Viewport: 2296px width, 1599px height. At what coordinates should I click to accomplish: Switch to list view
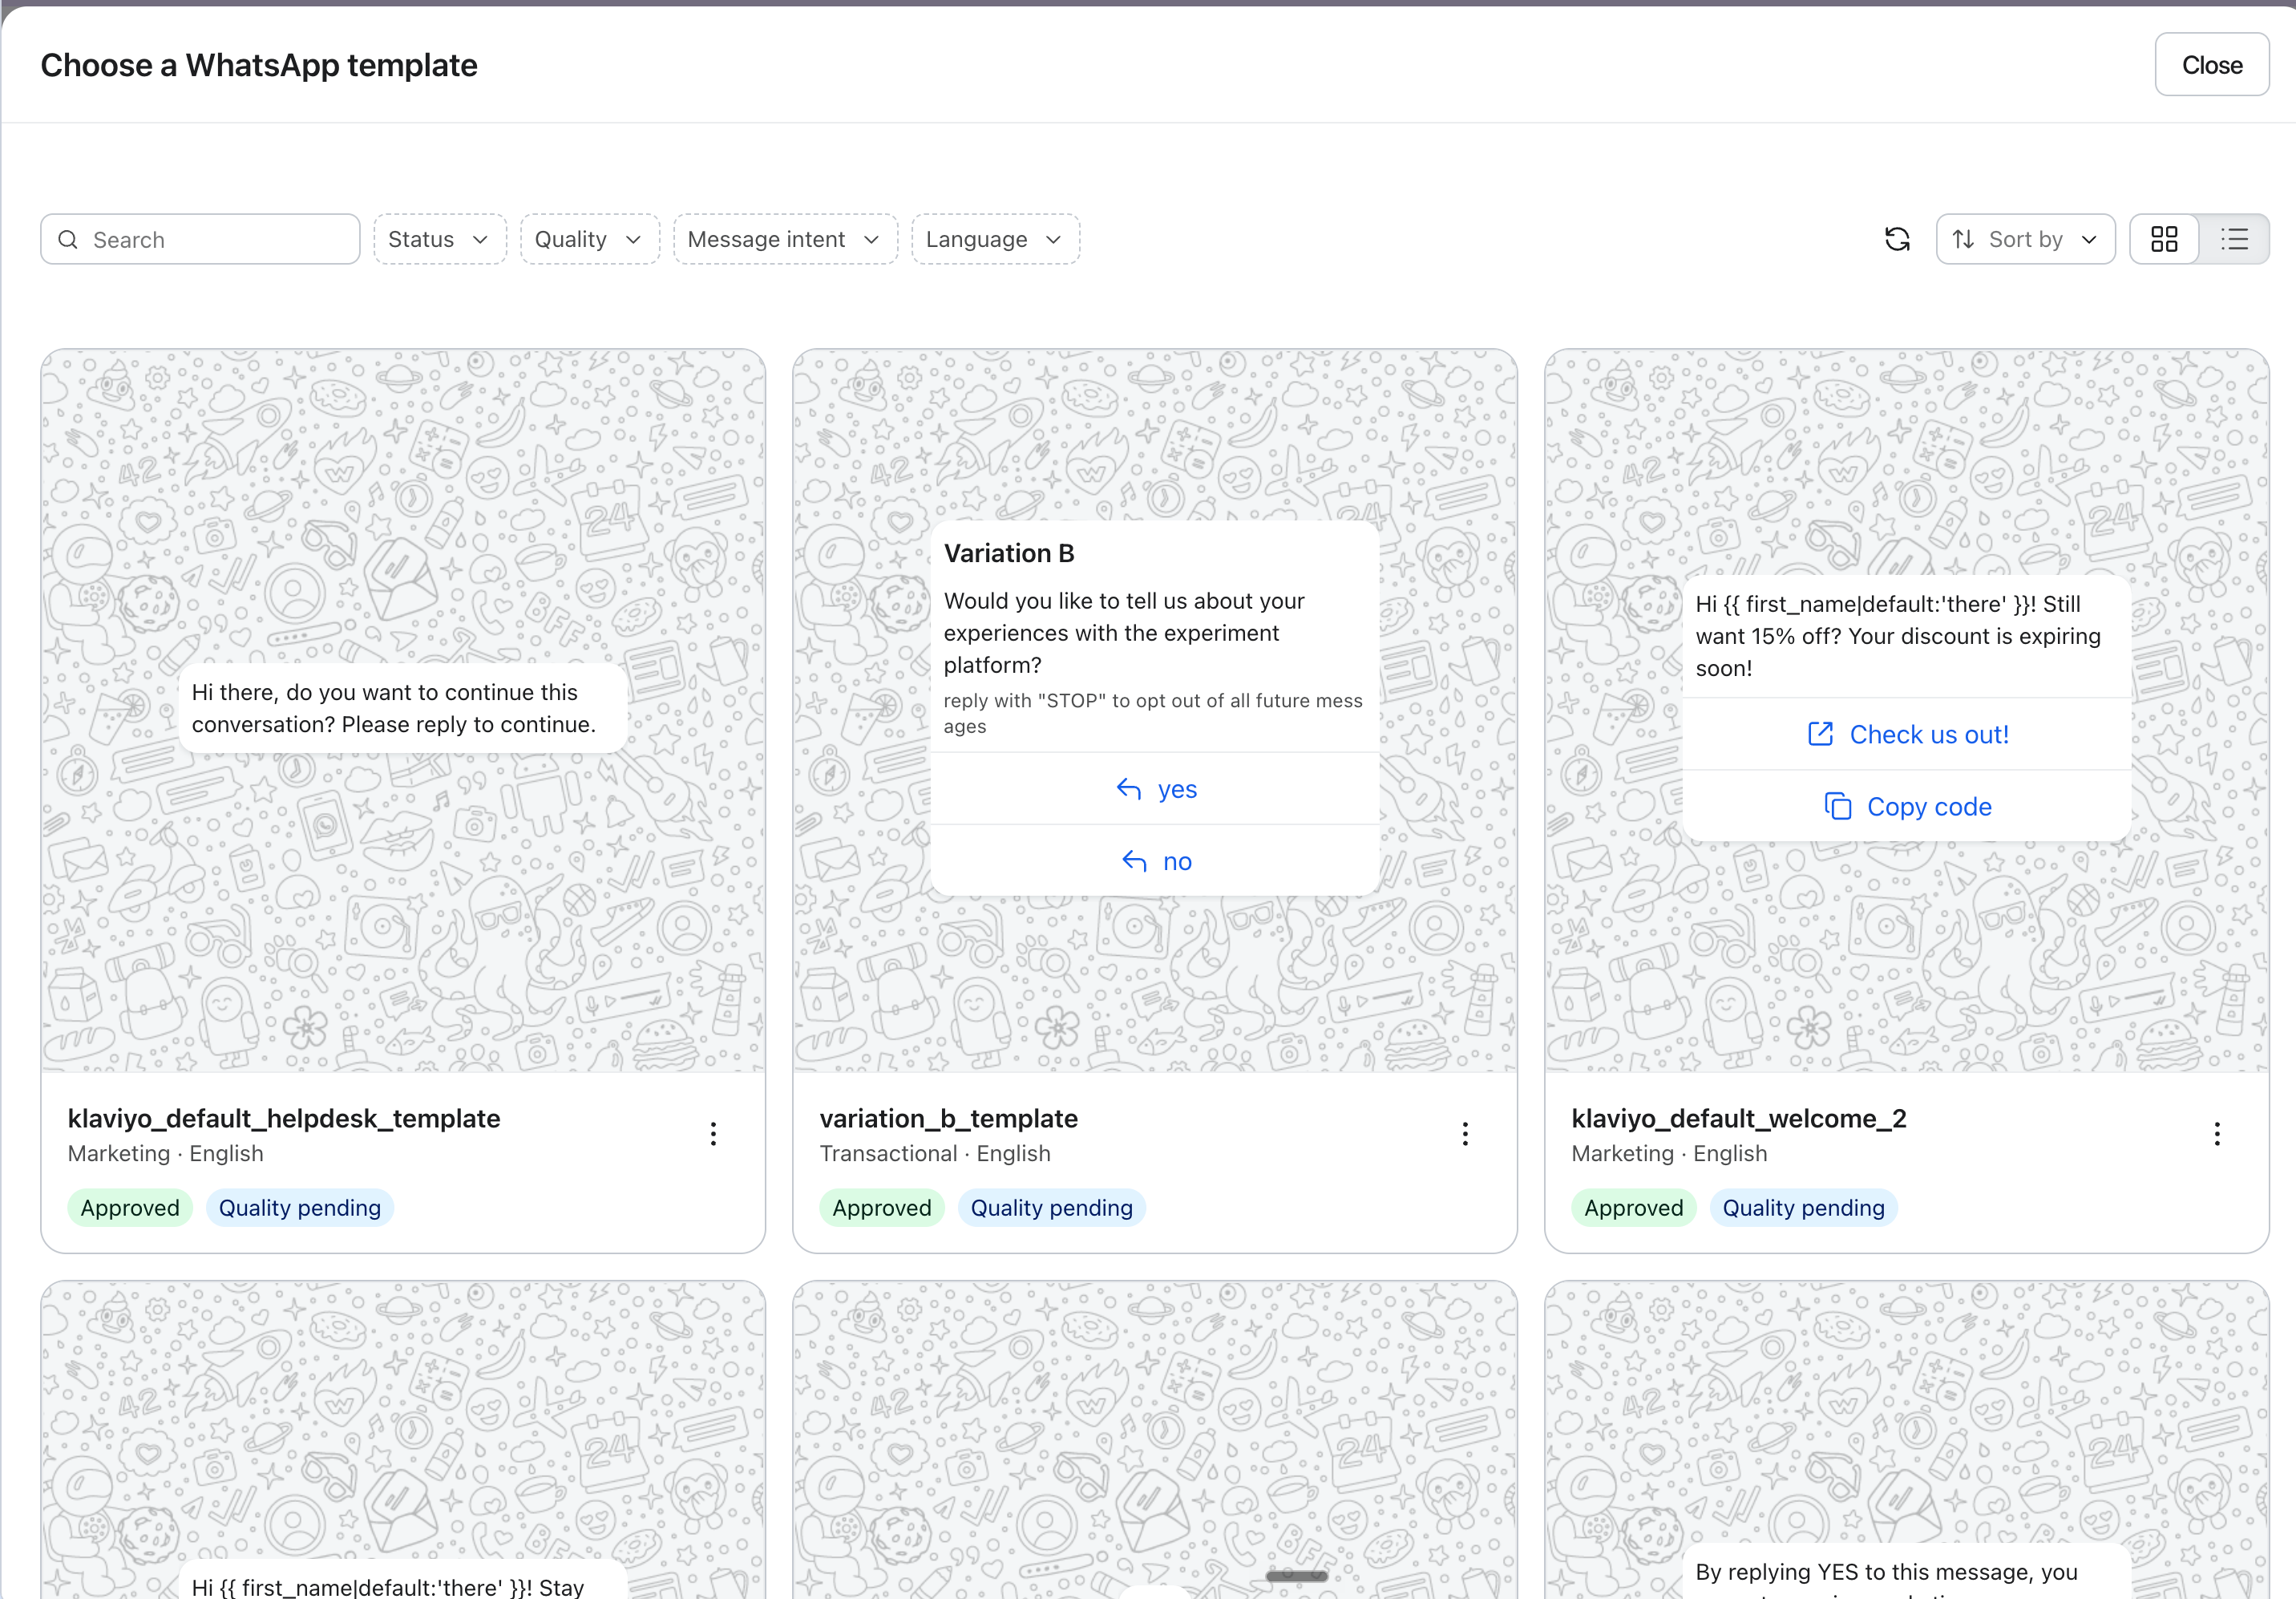click(2234, 239)
